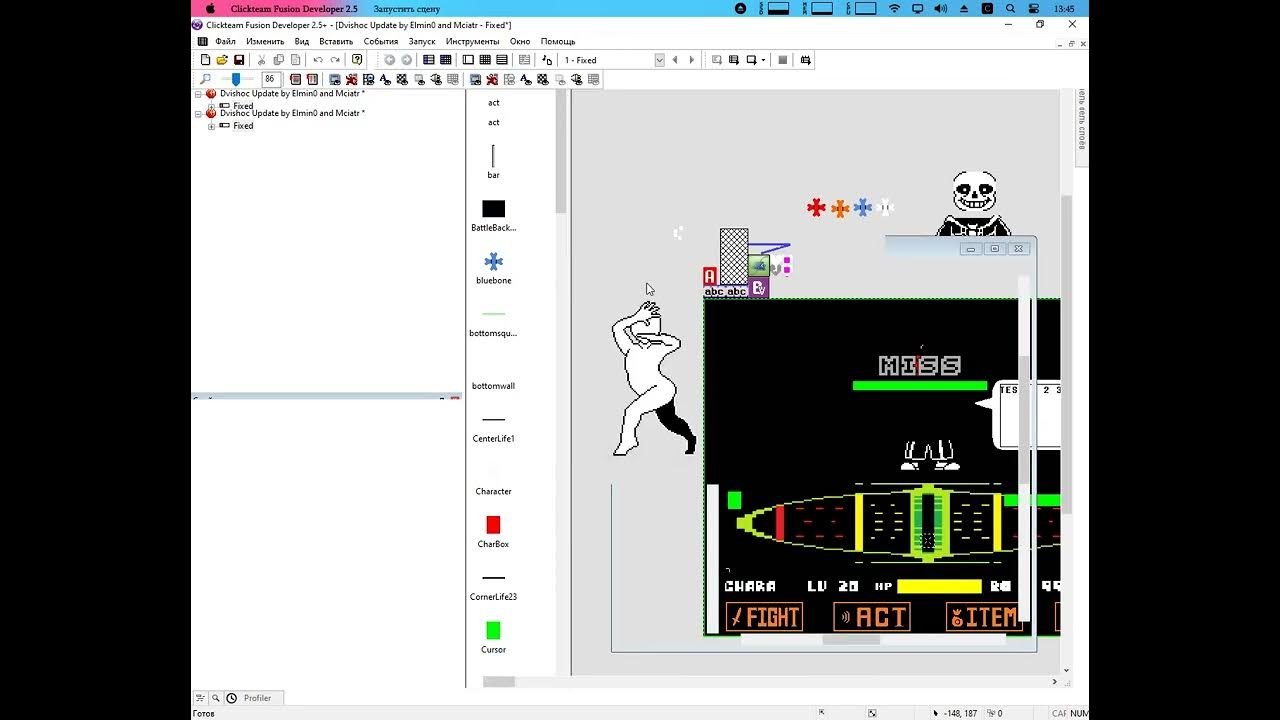Go back with the grey left-arrow circle
The image size is (1280, 720).
390,60
